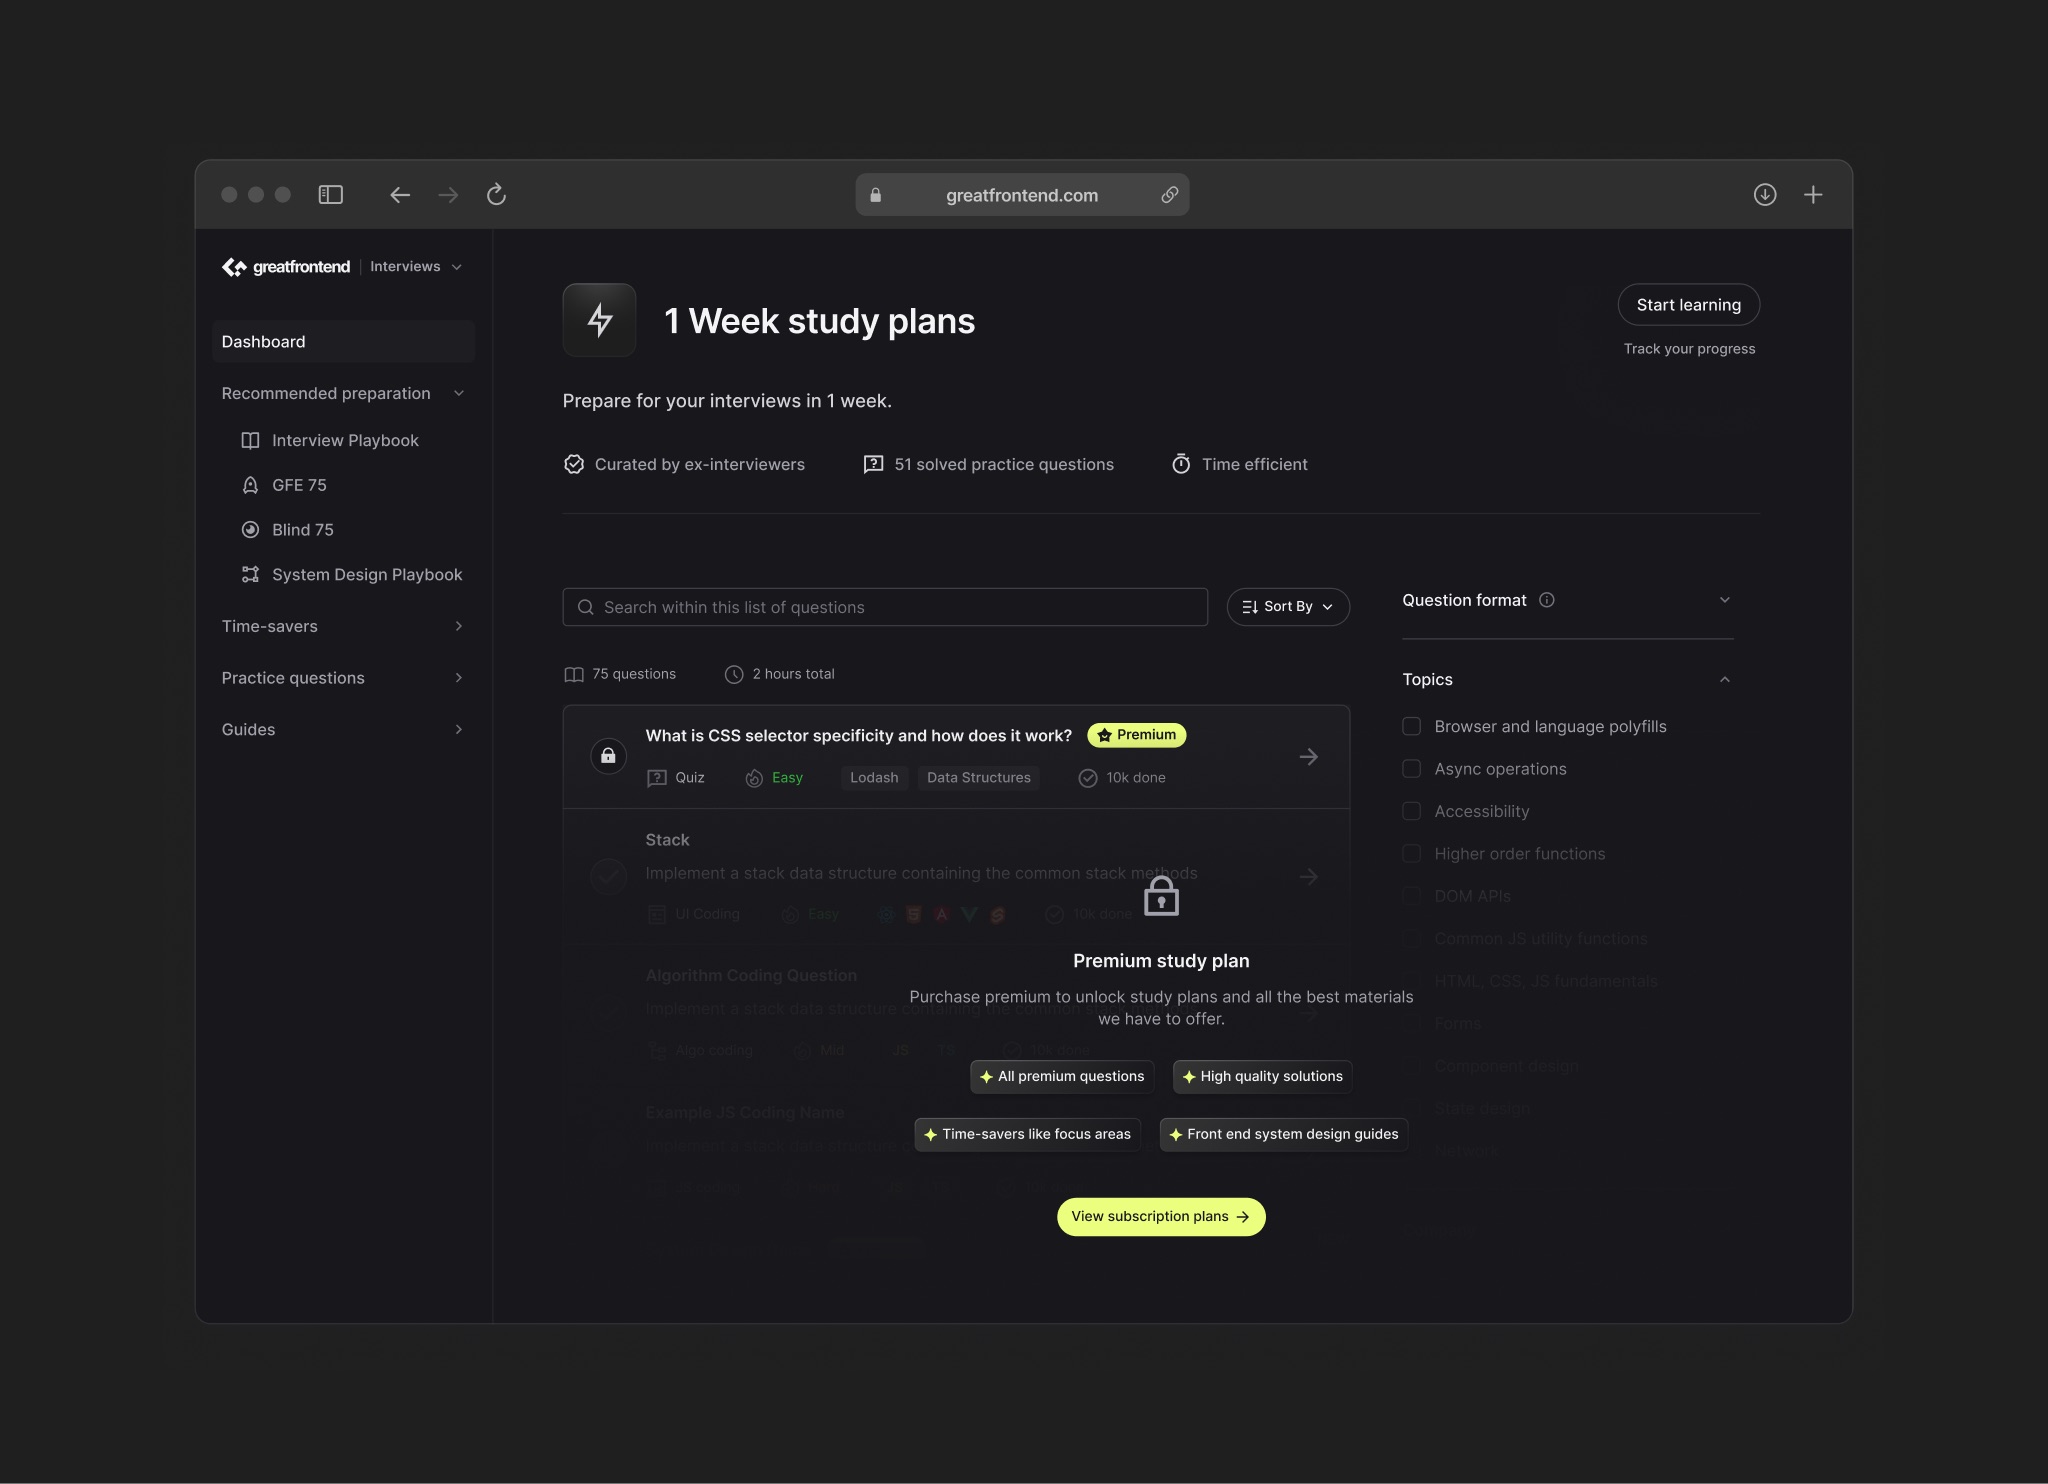The image size is (2048, 1484).
Task: Collapse the Recommended preparation section
Action: click(459, 393)
